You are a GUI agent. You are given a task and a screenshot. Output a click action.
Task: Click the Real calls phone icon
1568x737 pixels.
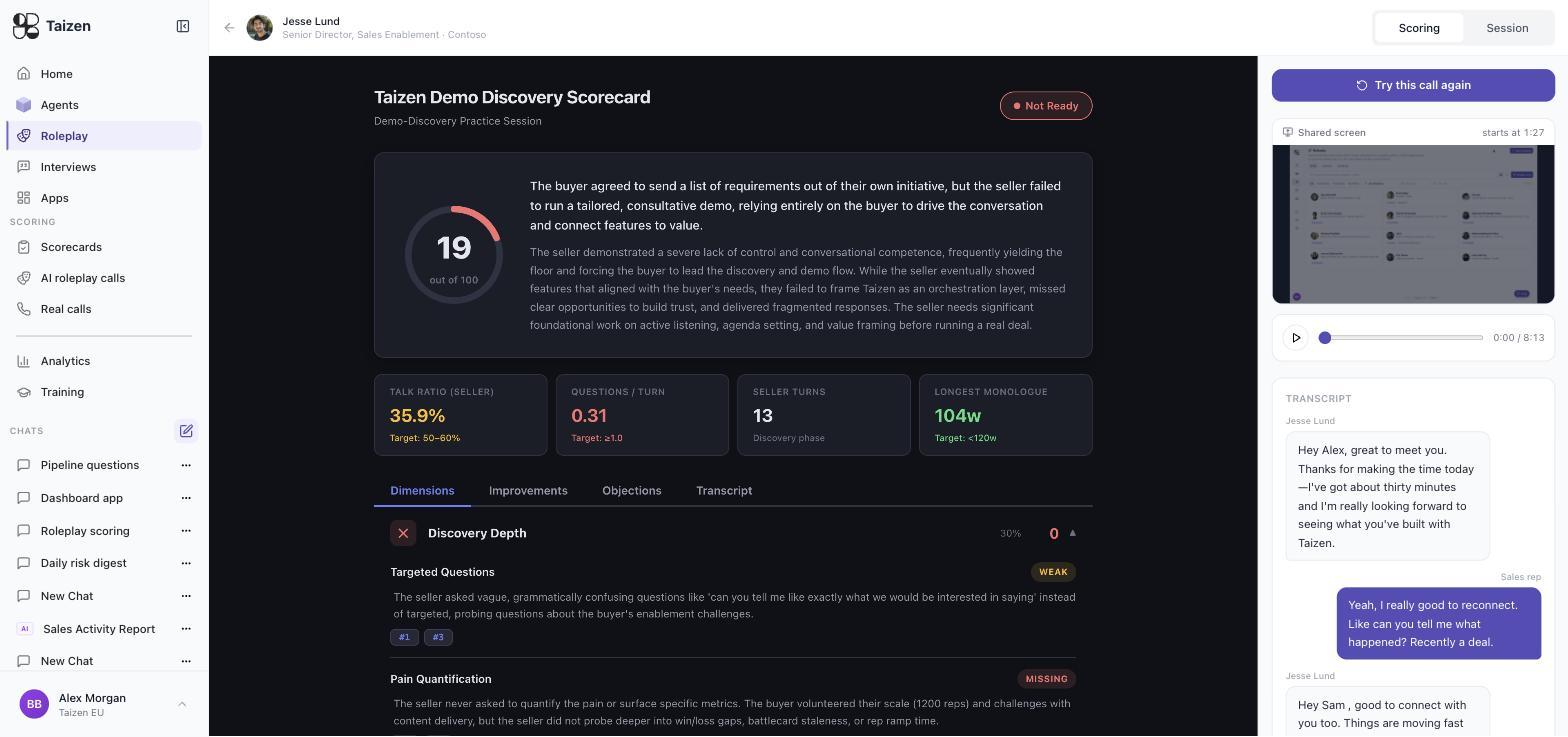pos(24,309)
